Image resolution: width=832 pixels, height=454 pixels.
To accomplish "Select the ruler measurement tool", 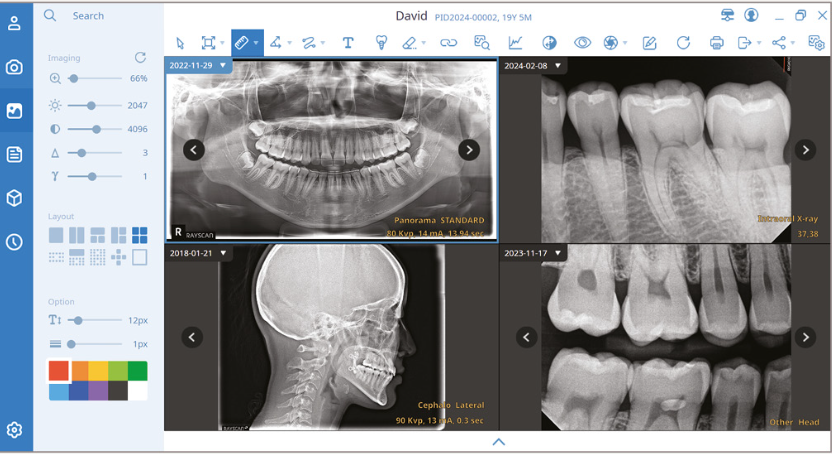I will (x=241, y=43).
